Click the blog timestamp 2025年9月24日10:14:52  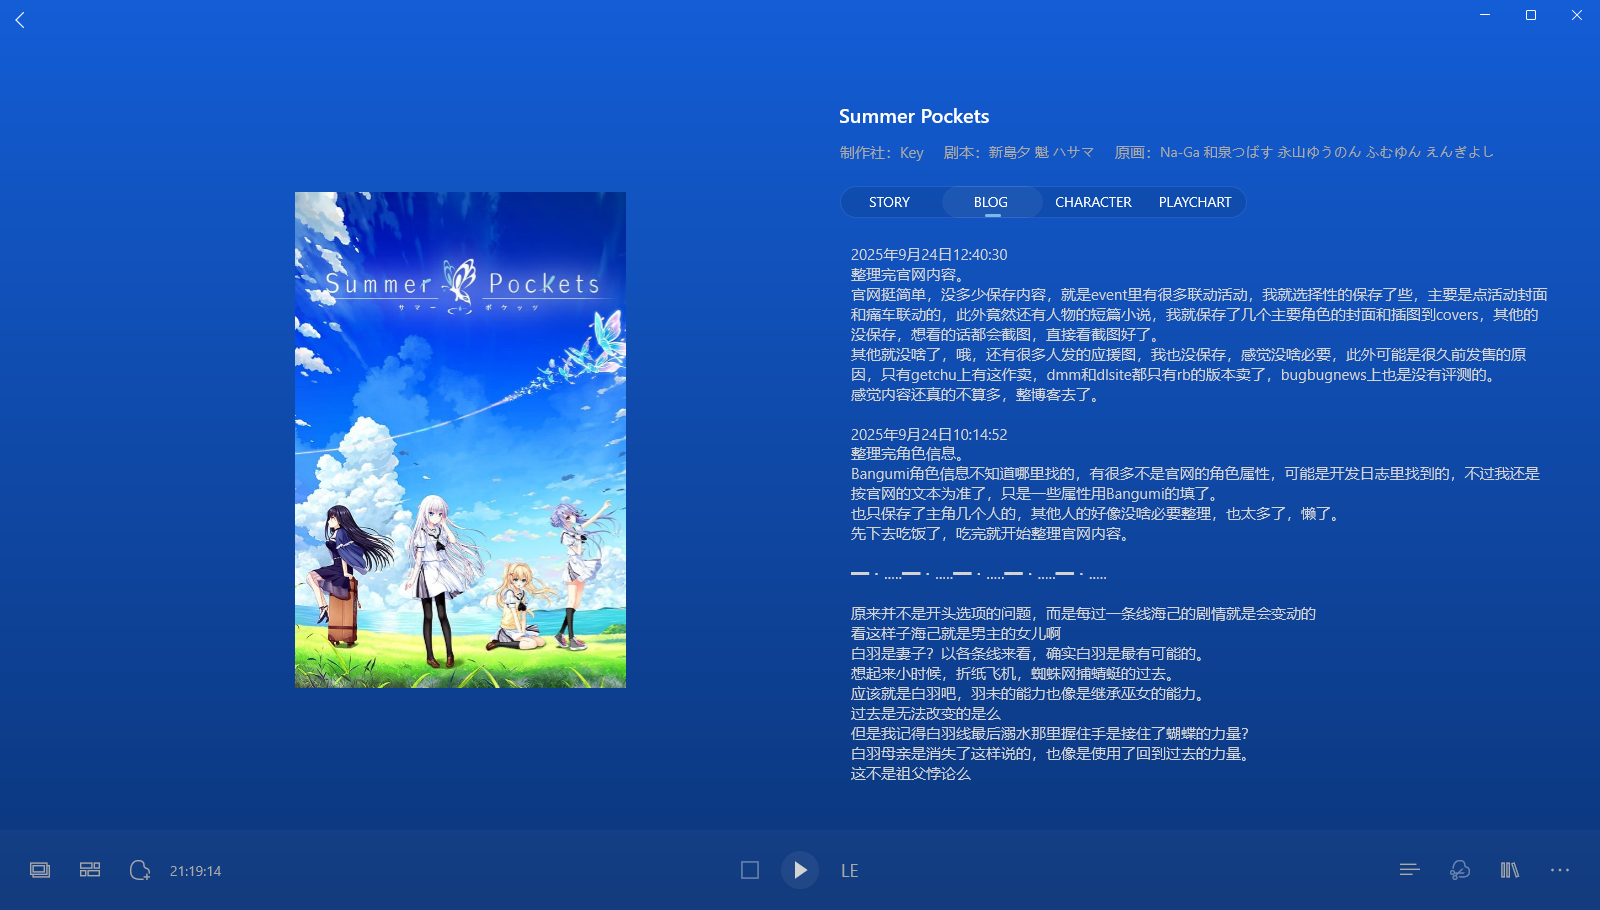(x=929, y=435)
